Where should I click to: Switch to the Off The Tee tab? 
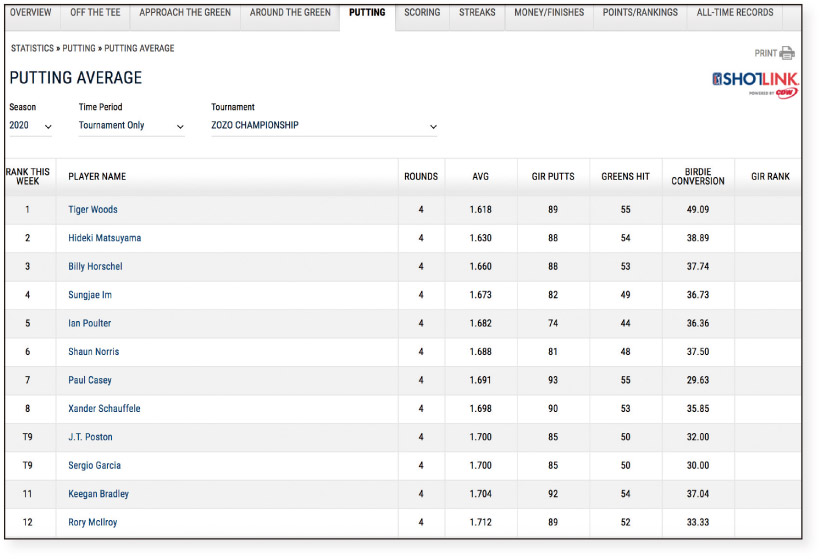tap(96, 13)
